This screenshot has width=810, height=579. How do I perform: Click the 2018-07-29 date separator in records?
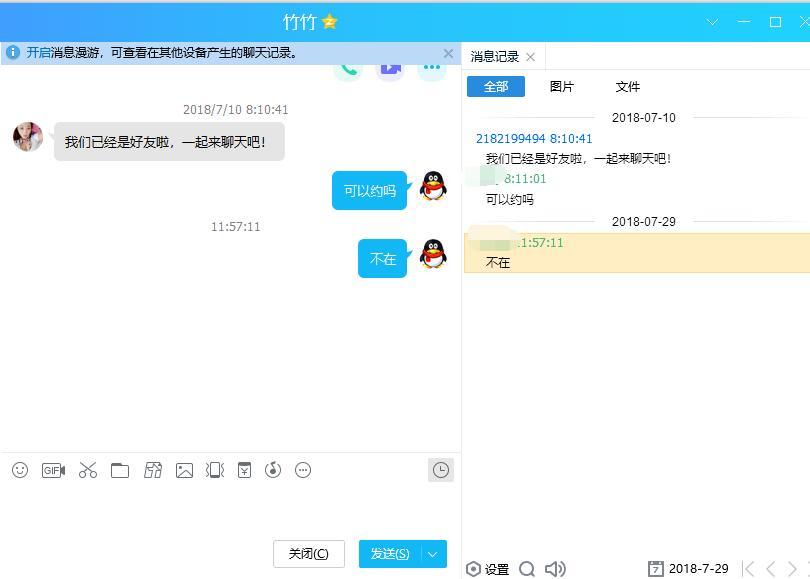644,222
